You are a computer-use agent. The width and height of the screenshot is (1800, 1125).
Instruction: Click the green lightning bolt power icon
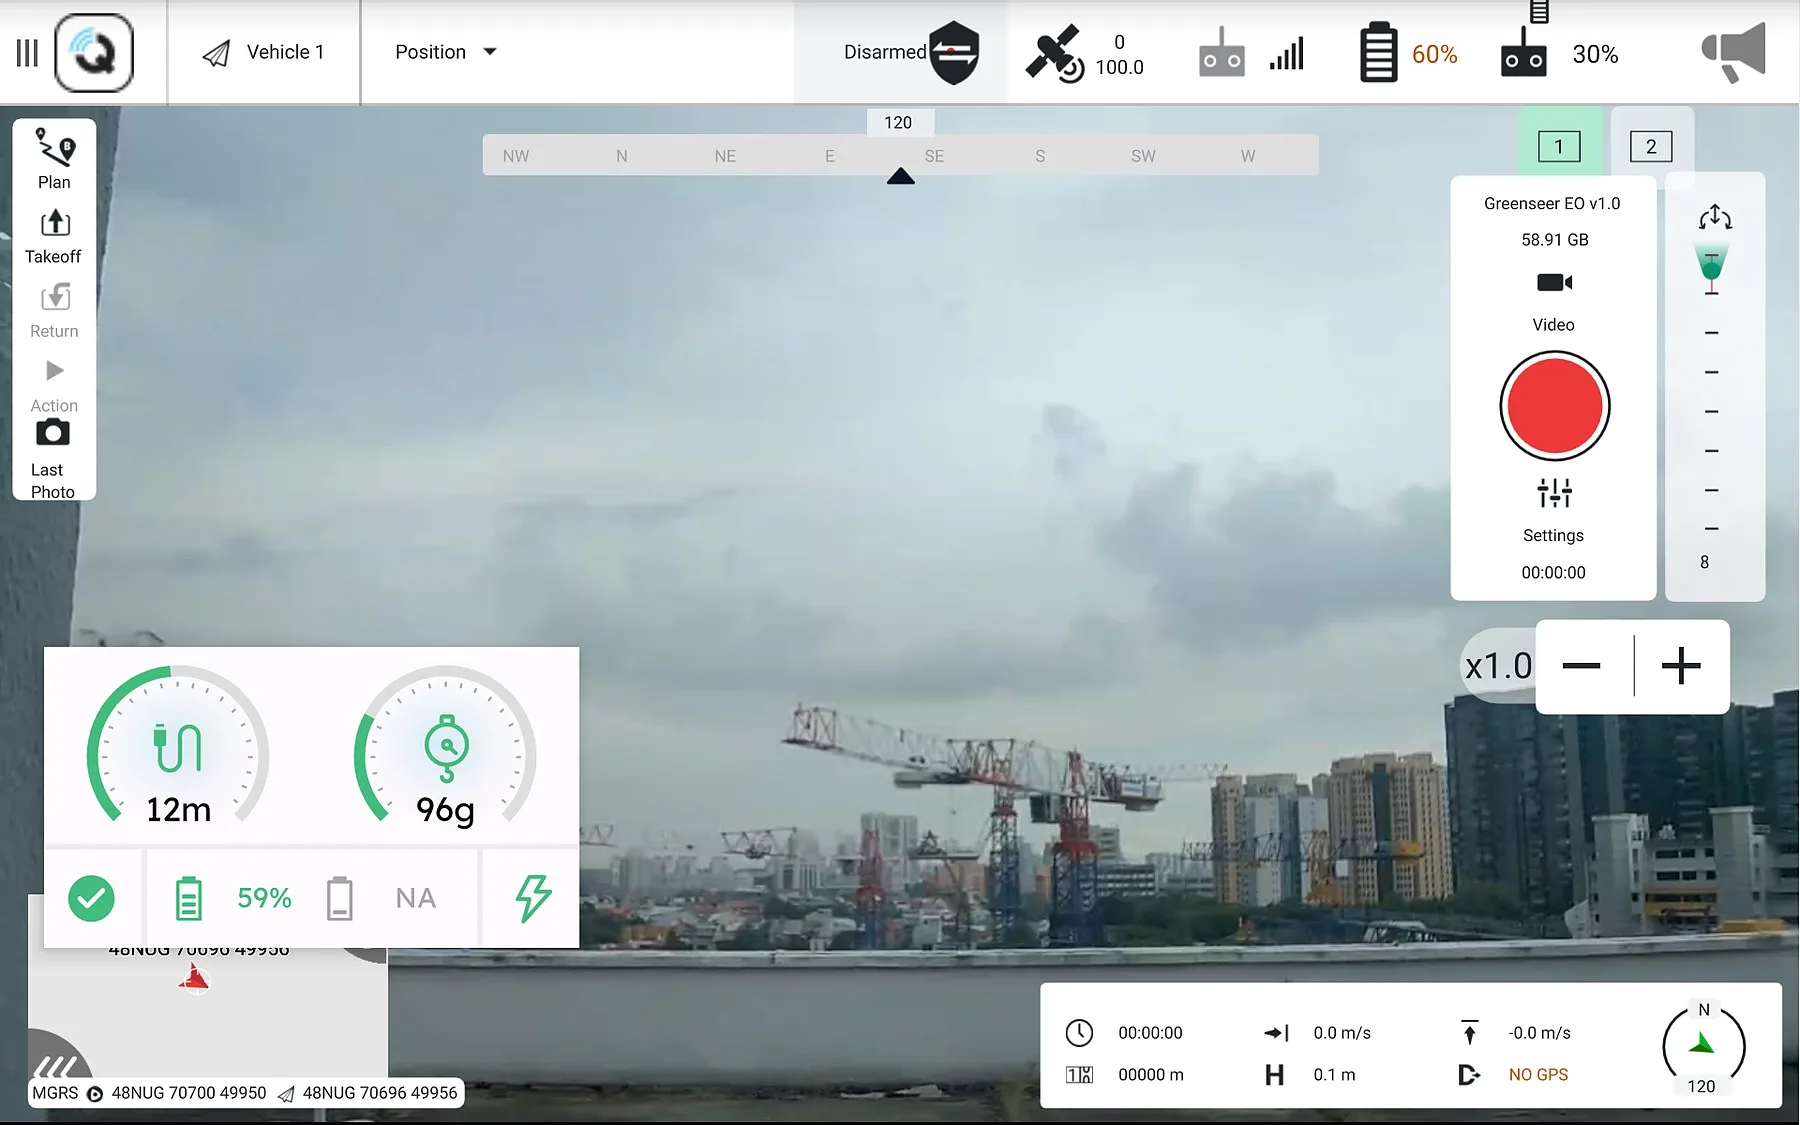533,897
